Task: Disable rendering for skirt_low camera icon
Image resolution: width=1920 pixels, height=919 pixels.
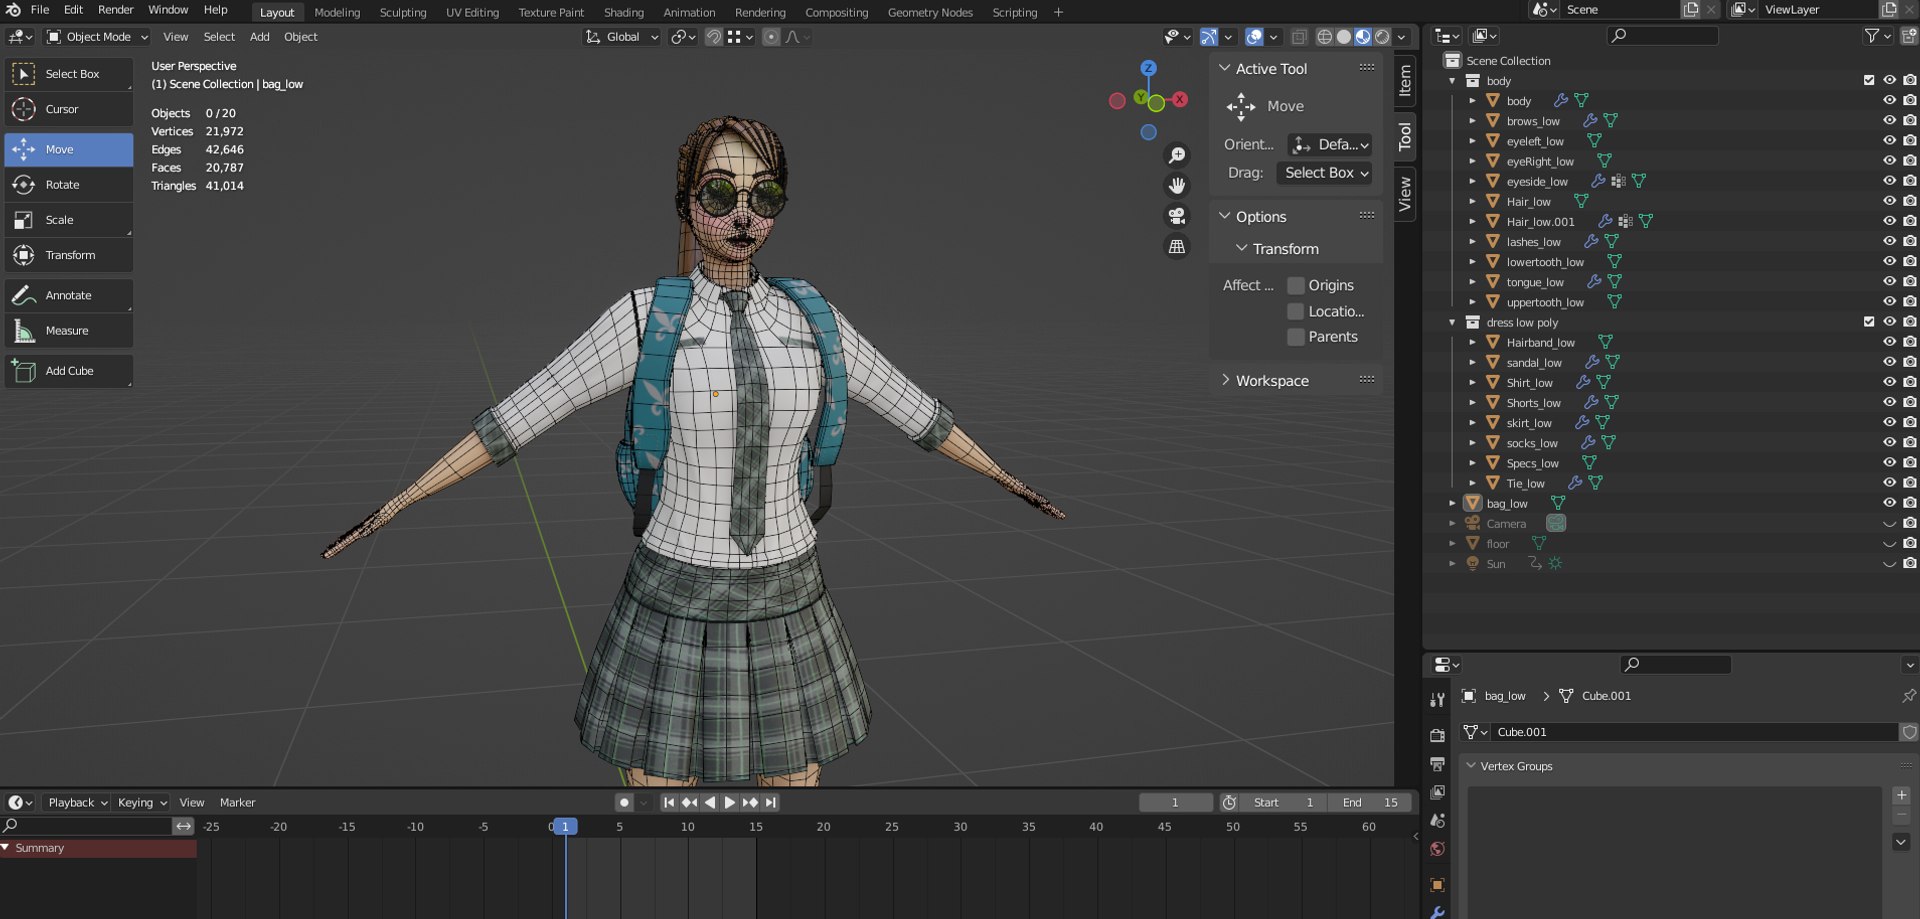Action: [1909, 422]
